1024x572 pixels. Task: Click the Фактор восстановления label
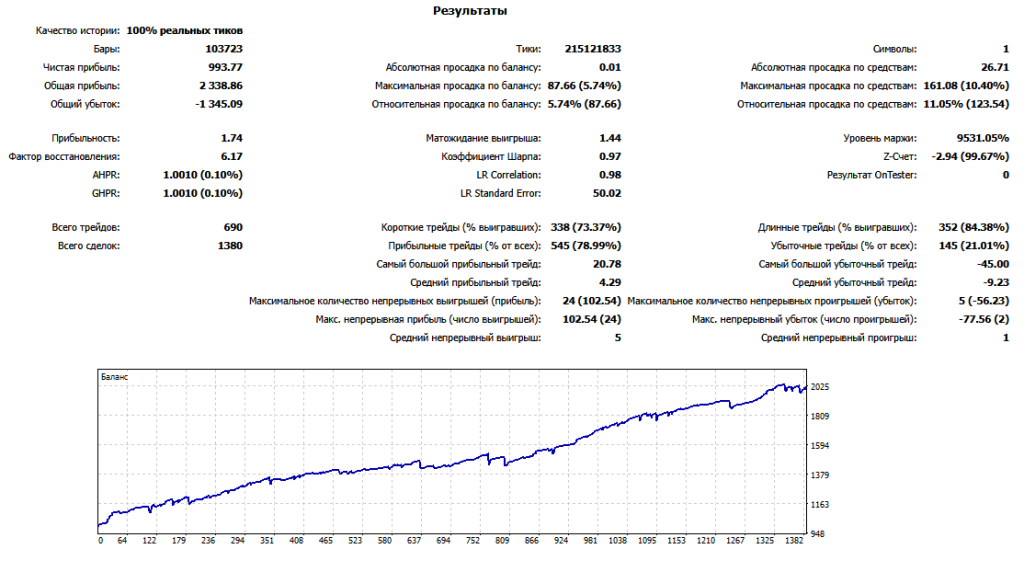(64, 157)
